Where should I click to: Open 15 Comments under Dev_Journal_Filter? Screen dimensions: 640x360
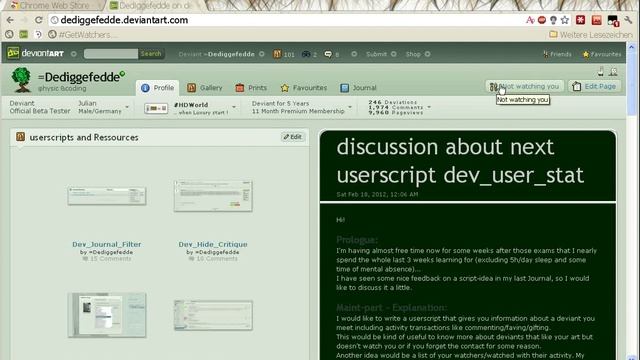(107, 259)
